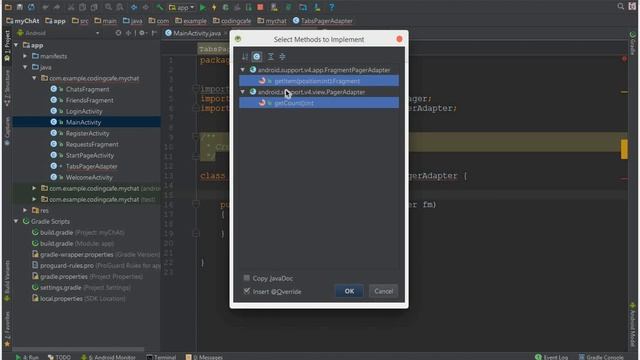Viewport: 640px width, 360px height.
Task: Click the green Run app button
Action: point(203,7)
